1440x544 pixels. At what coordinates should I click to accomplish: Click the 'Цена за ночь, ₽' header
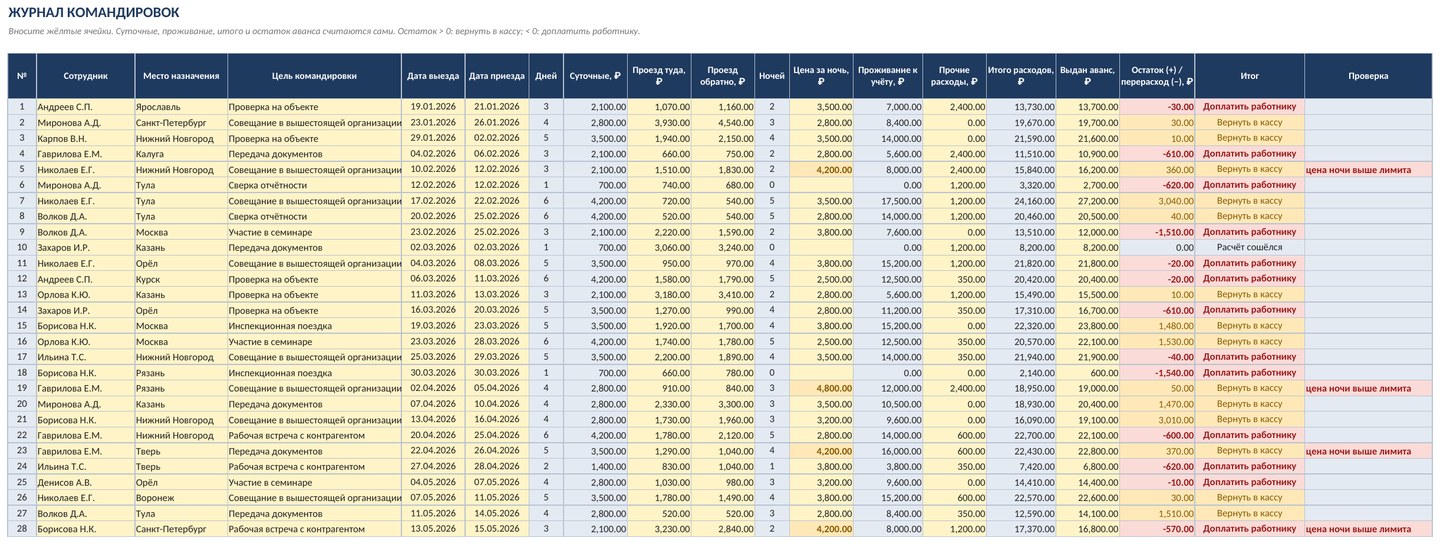click(x=821, y=76)
